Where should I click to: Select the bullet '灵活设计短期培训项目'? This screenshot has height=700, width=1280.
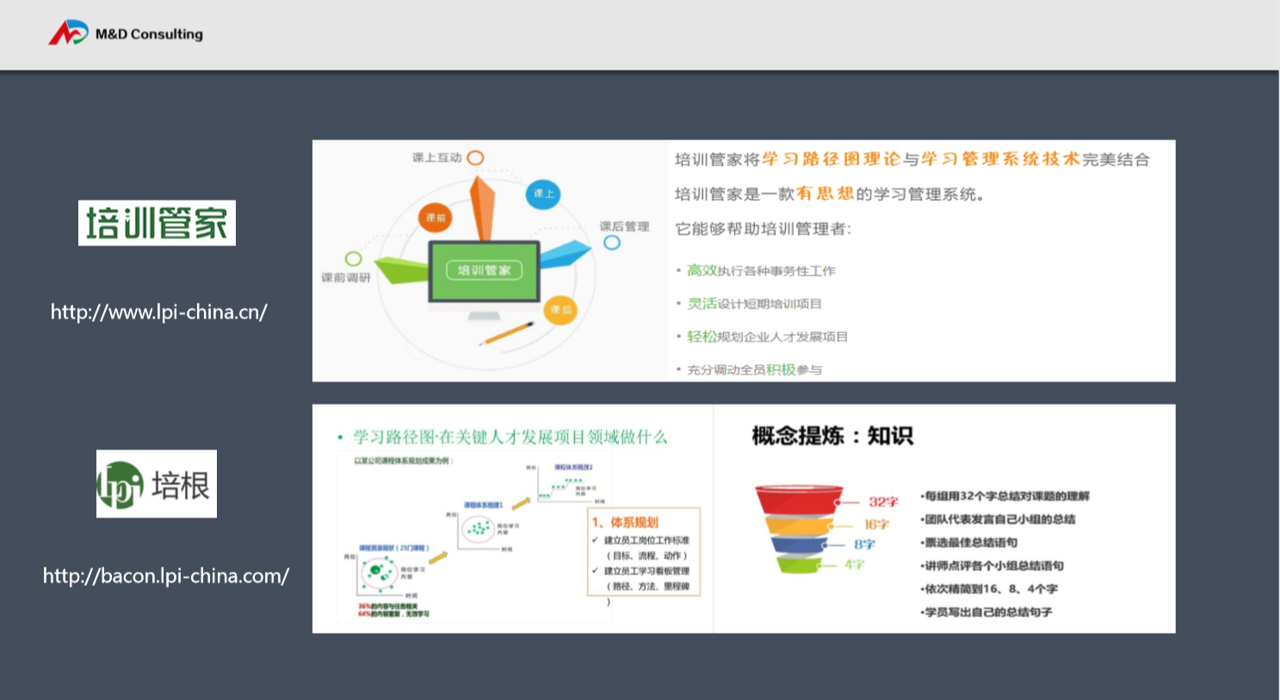(754, 304)
